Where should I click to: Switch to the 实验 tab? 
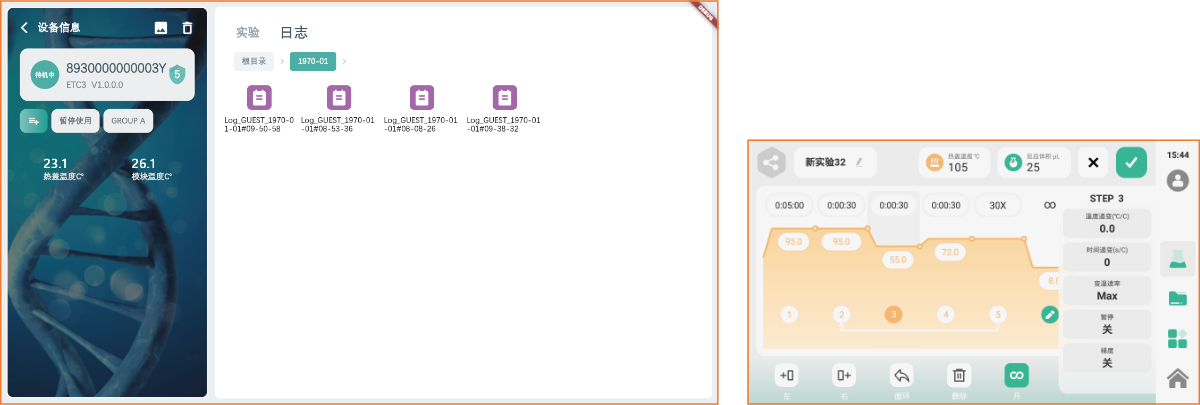[x=247, y=32]
